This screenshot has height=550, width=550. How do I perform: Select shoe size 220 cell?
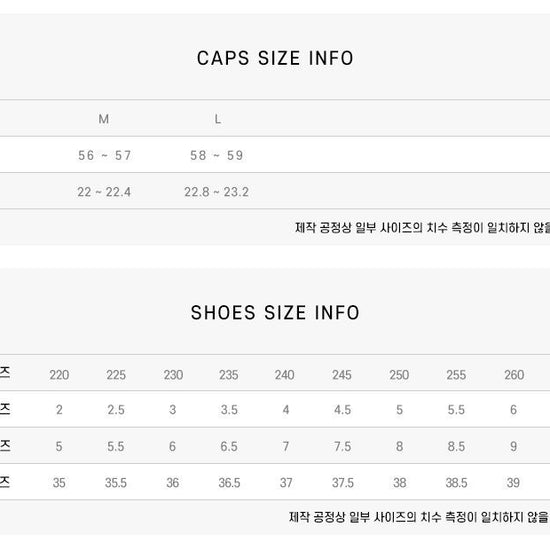click(59, 375)
